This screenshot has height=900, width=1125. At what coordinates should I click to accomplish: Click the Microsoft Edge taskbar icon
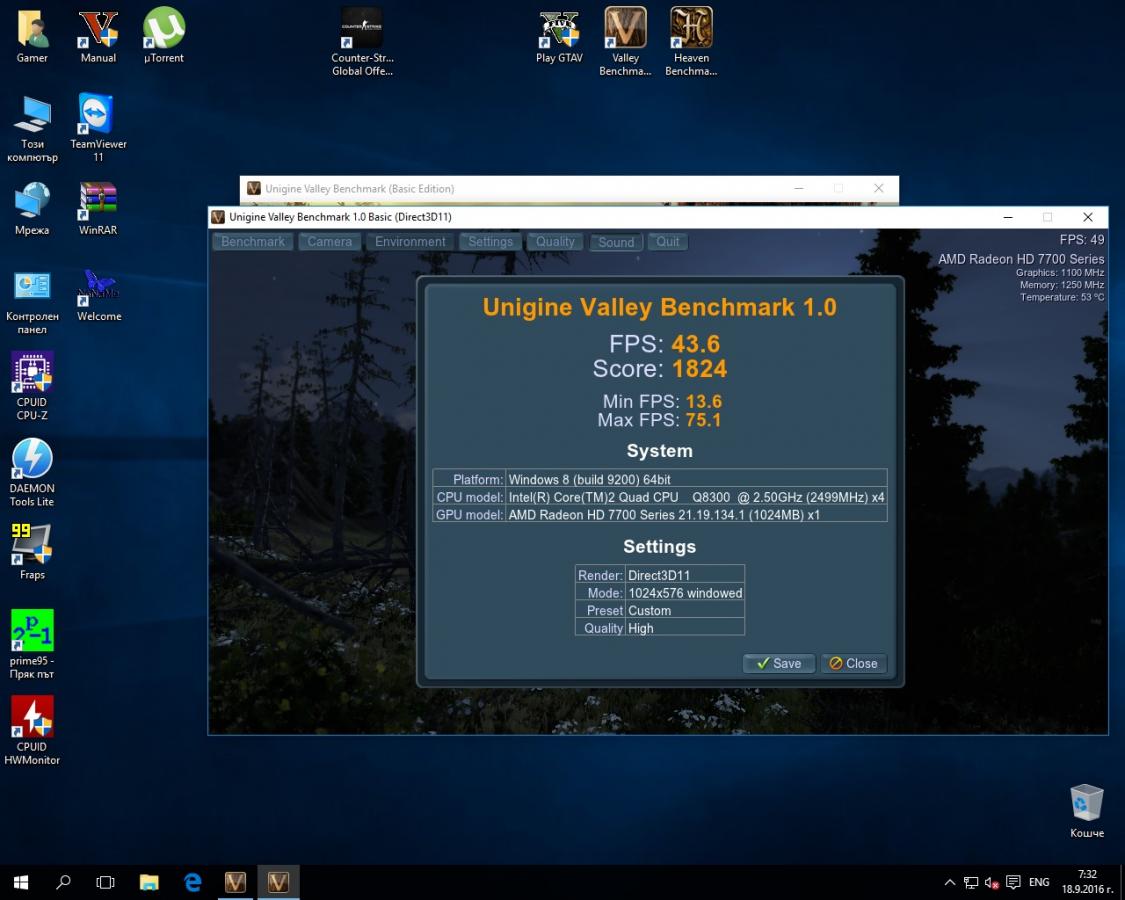pyautogui.click(x=193, y=882)
